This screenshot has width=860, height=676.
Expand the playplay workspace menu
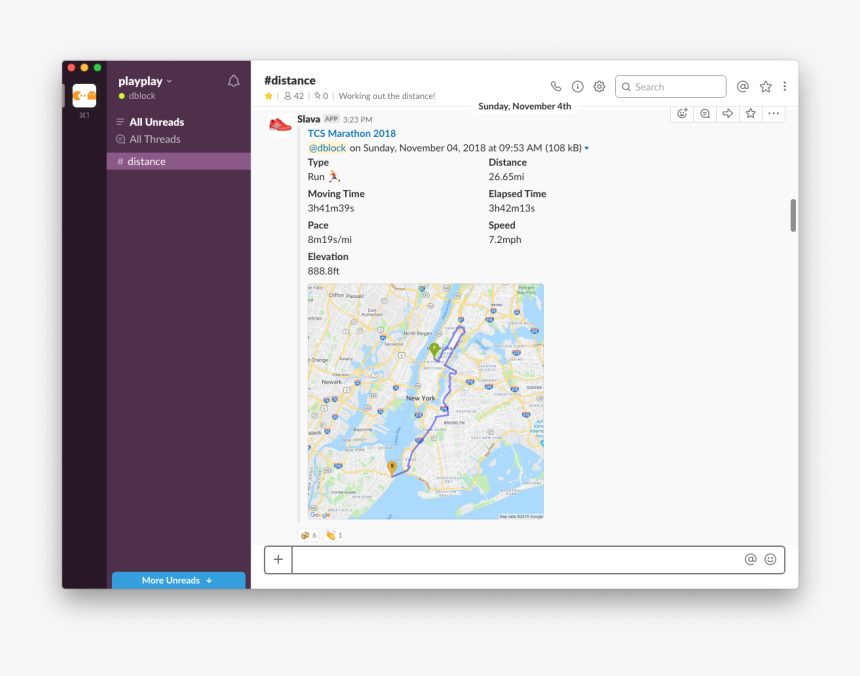145,81
